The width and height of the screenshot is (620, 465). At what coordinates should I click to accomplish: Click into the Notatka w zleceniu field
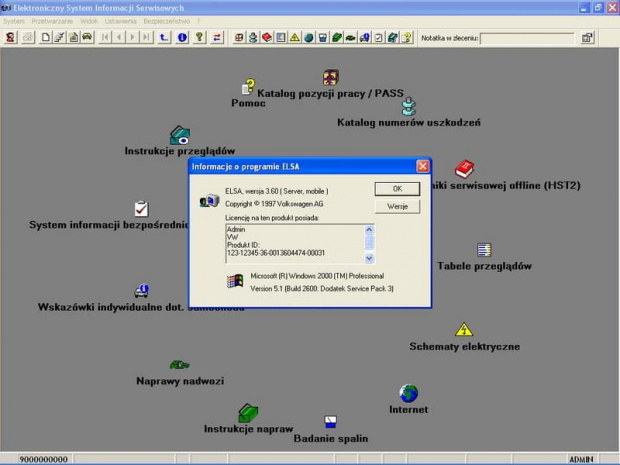(x=527, y=38)
